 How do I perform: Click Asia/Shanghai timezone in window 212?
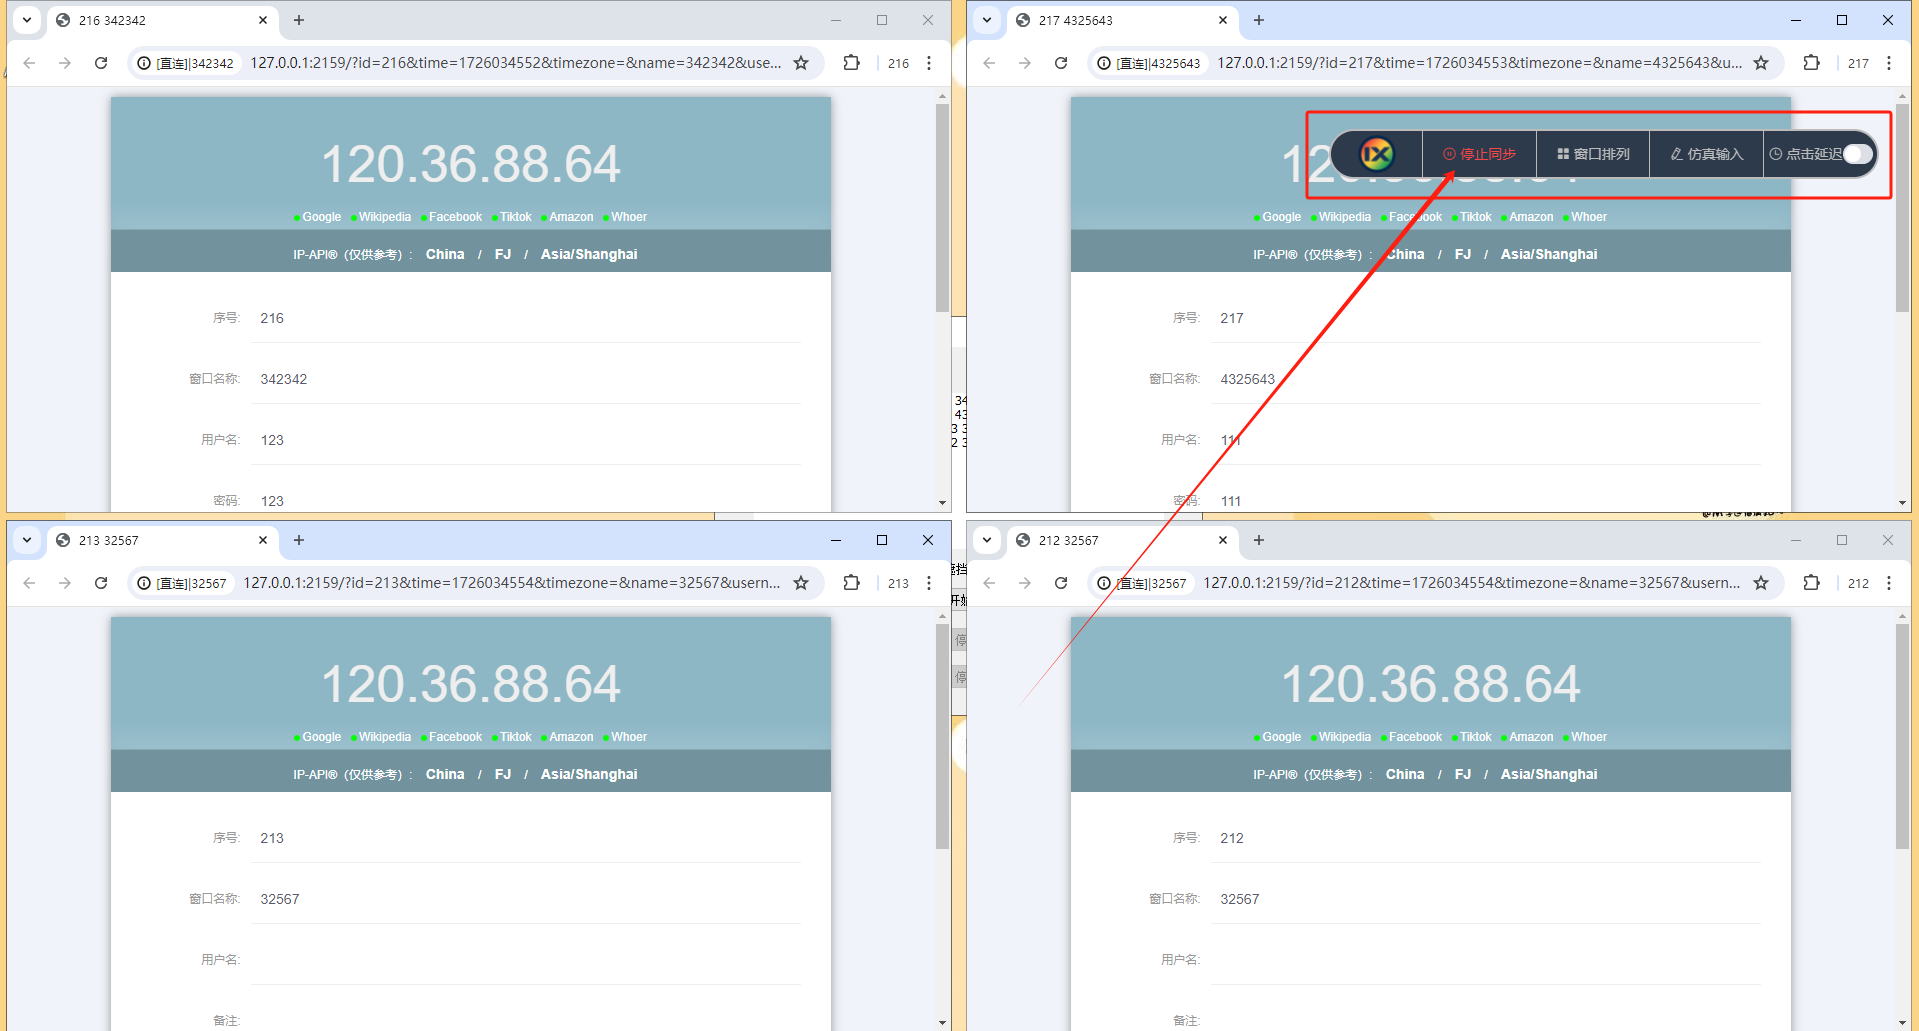(x=1548, y=774)
